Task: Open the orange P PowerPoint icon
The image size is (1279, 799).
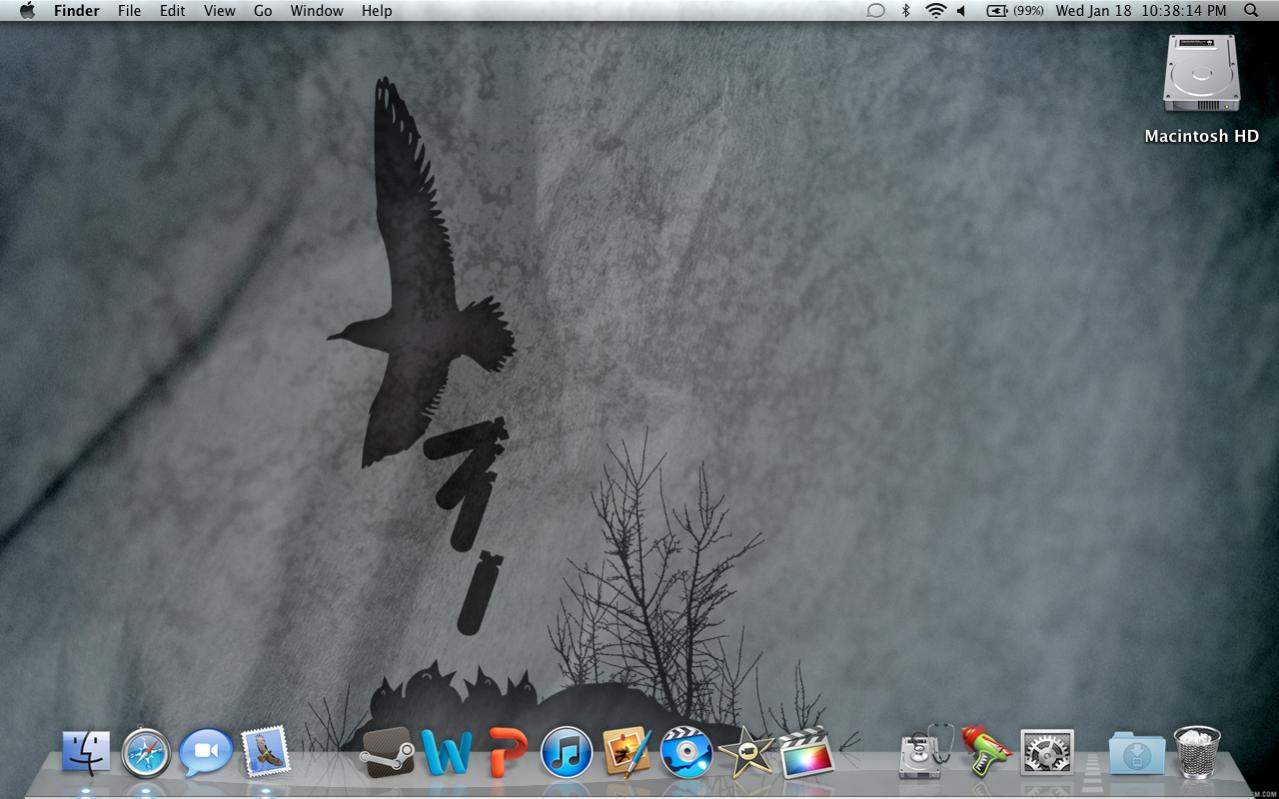Action: (507, 752)
